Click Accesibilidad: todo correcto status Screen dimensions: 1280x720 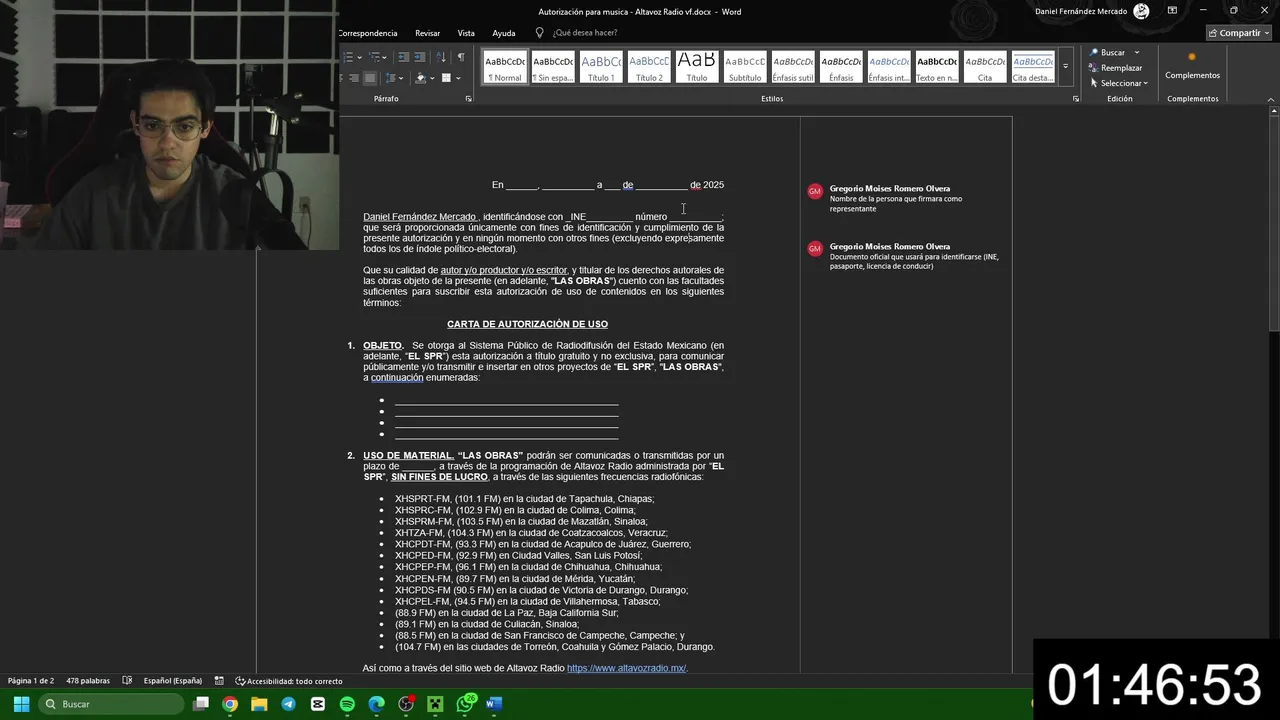click(x=289, y=681)
